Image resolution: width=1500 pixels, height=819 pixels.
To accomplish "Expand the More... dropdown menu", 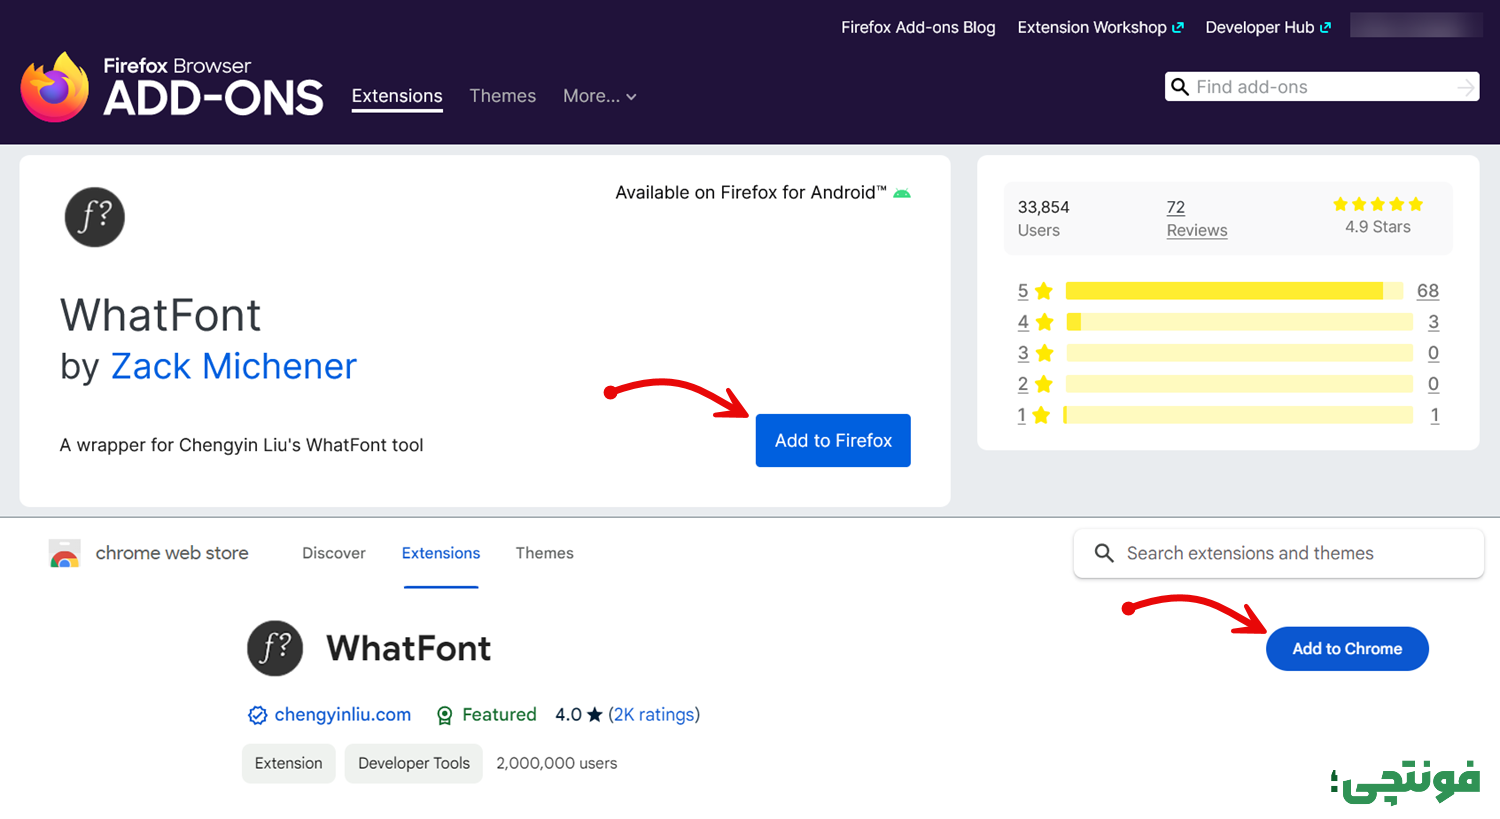I will click(600, 96).
